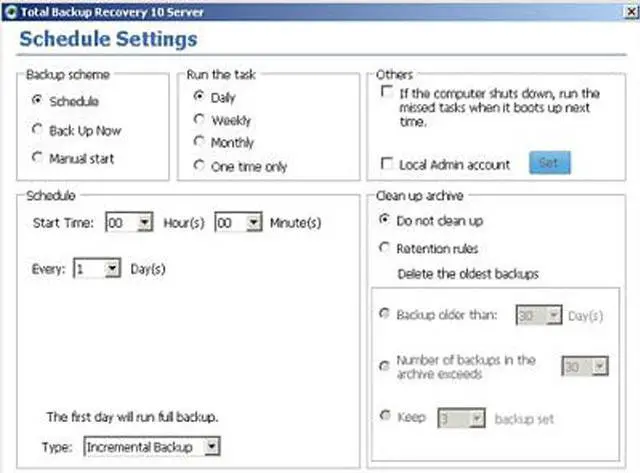Open the backup Type dropdown

click(210, 446)
